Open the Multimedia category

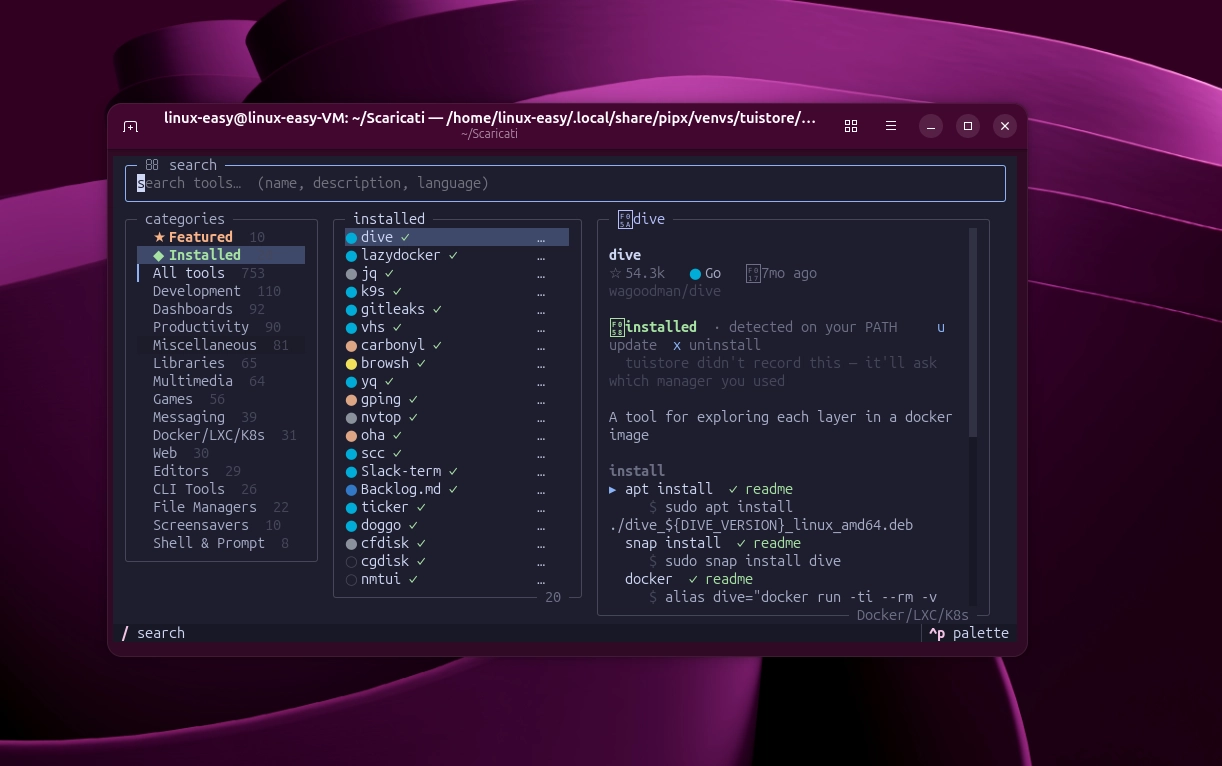point(221,381)
